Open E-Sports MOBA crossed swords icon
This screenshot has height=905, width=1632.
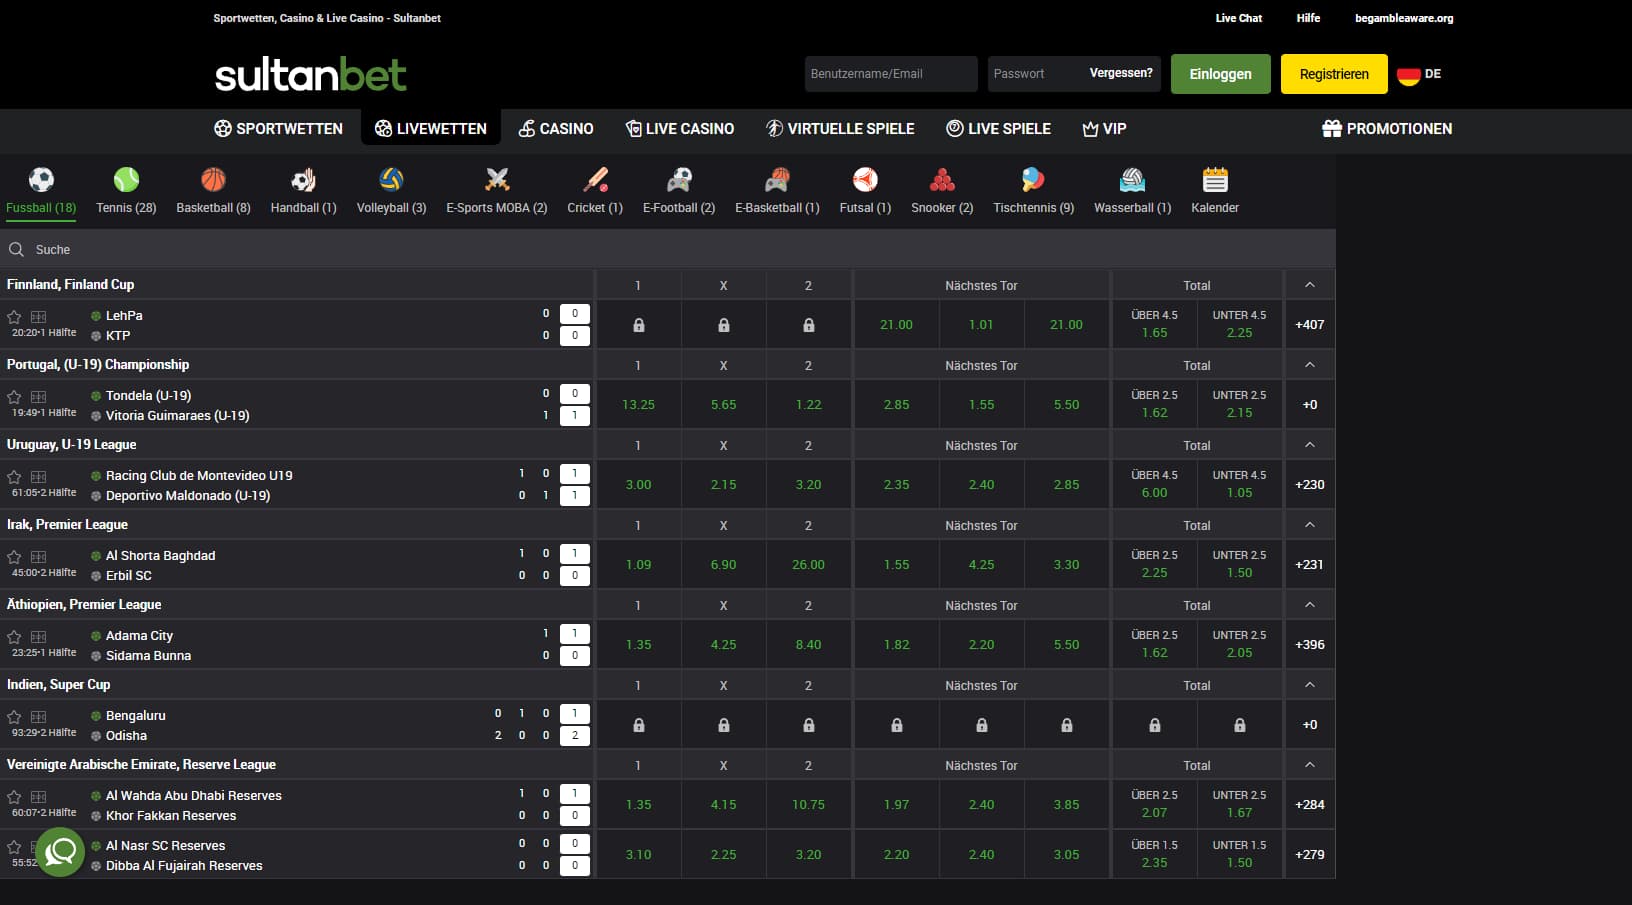(x=497, y=180)
